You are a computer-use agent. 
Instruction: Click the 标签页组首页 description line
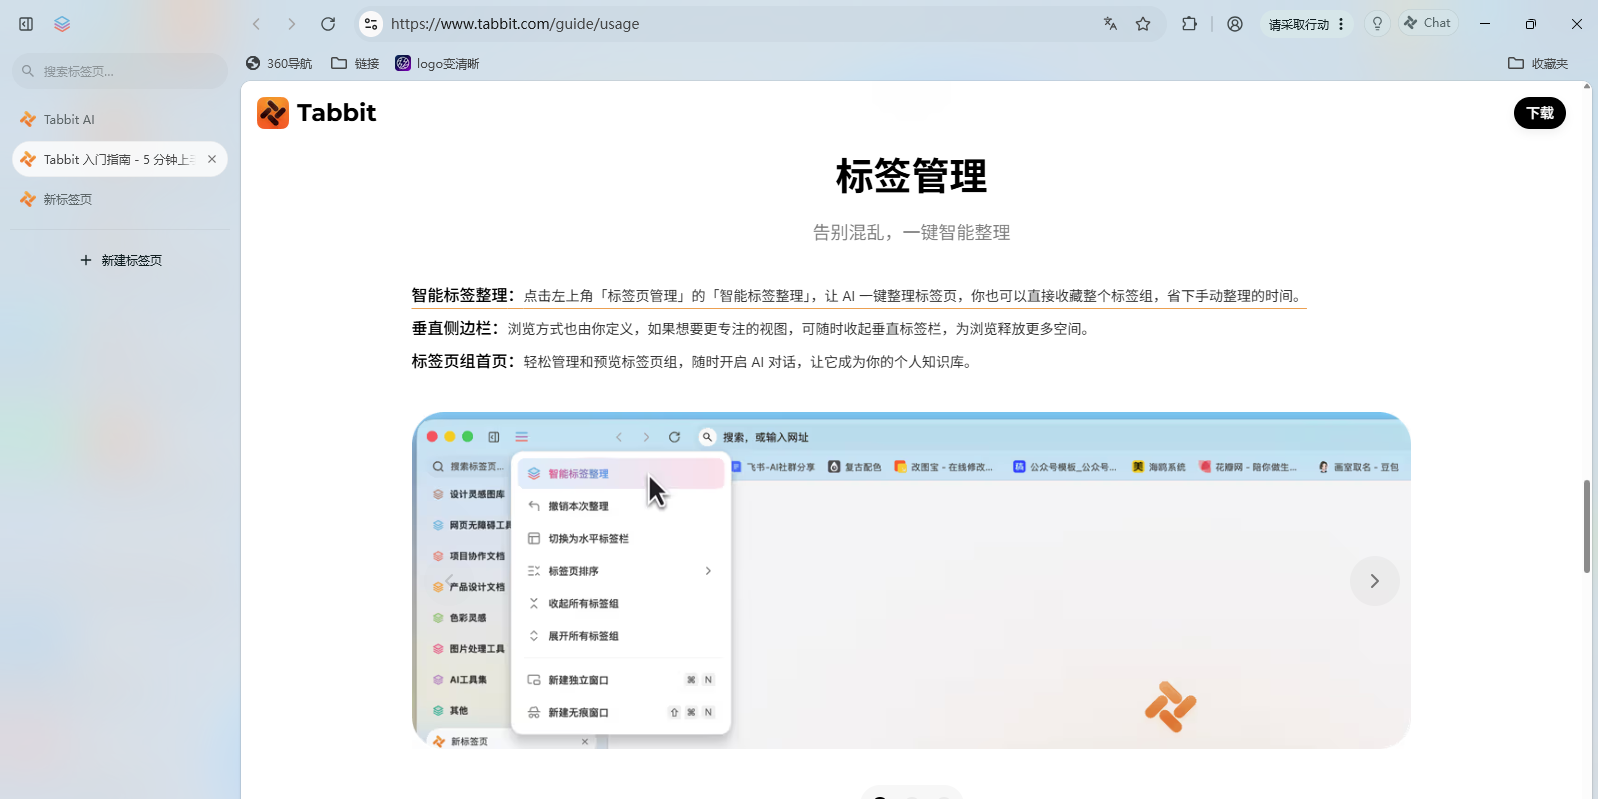coord(693,361)
